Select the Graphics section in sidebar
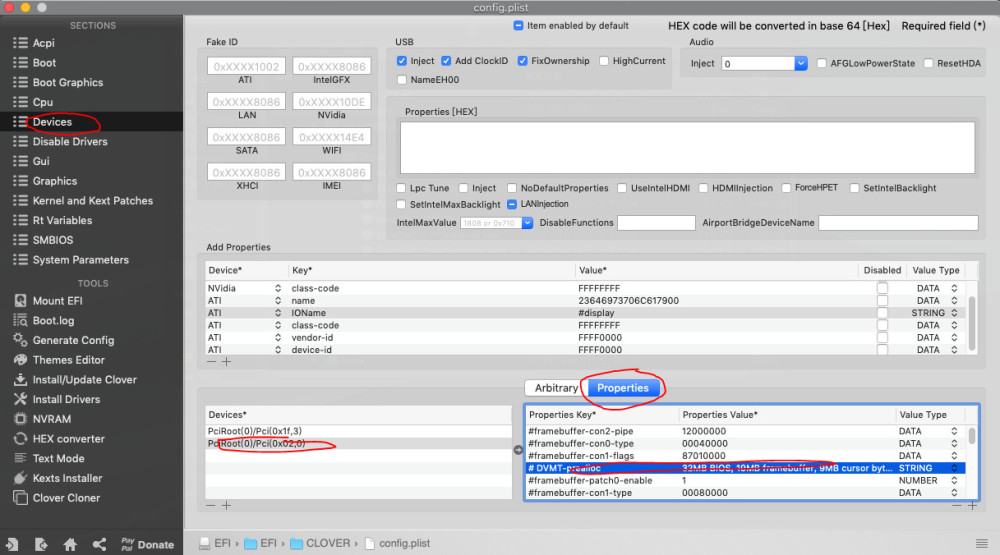This screenshot has width=1000, height=555. (x=54, y=181)
